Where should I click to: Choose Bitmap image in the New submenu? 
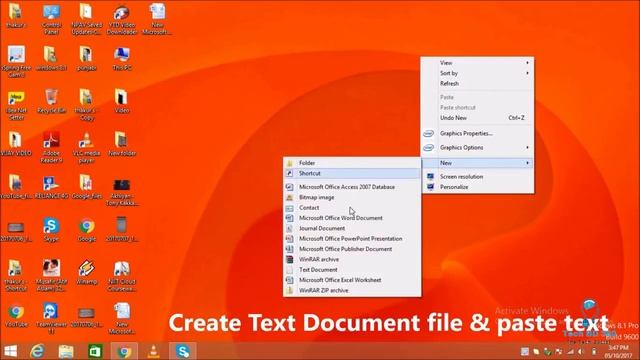(352, 197)
